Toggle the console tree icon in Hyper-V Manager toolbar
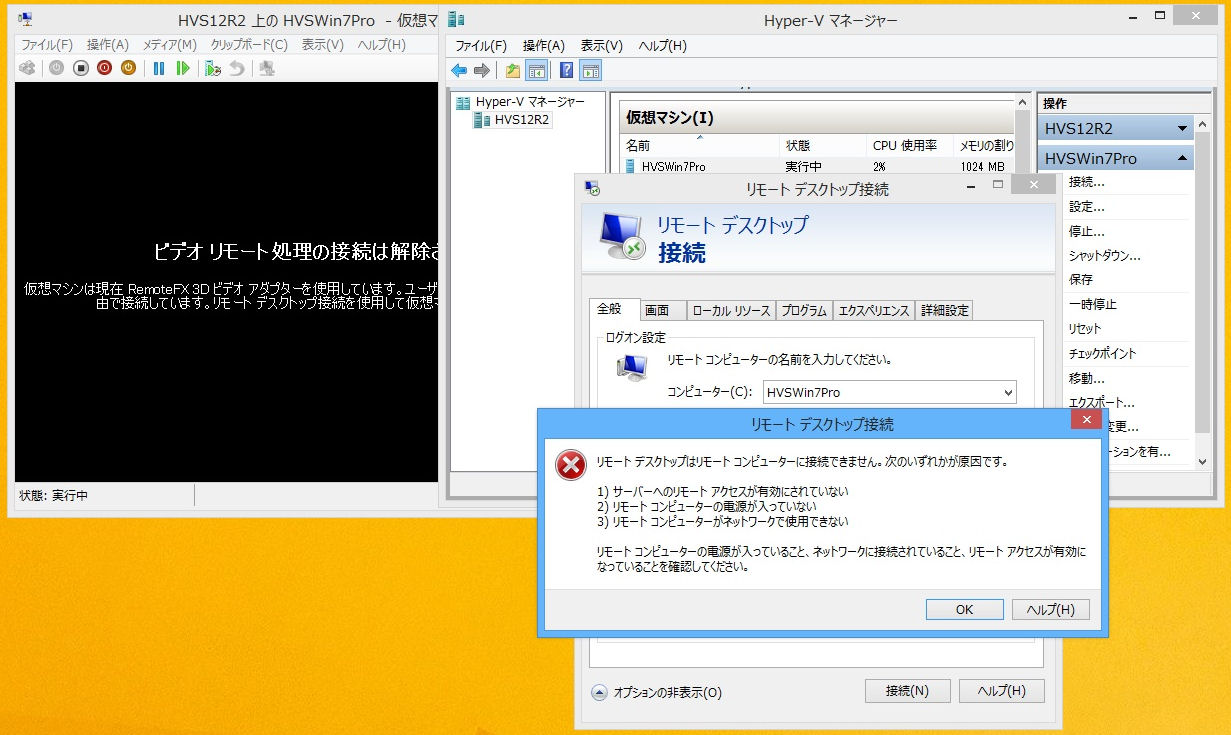Viewport: 1231px width, 735px height. point(537,70)
